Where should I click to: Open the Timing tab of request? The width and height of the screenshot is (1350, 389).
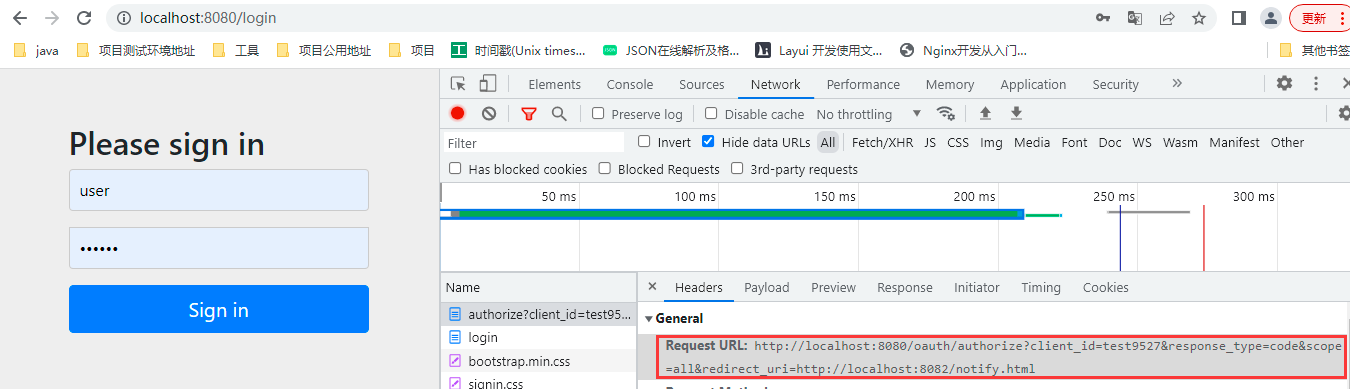pyautogui.click(x=1041, y=287)
